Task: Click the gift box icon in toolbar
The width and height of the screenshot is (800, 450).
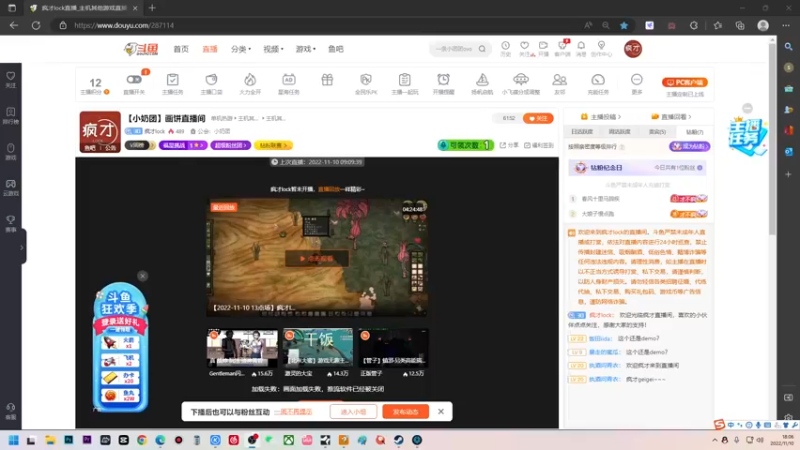Action: (x=327, y=80)
